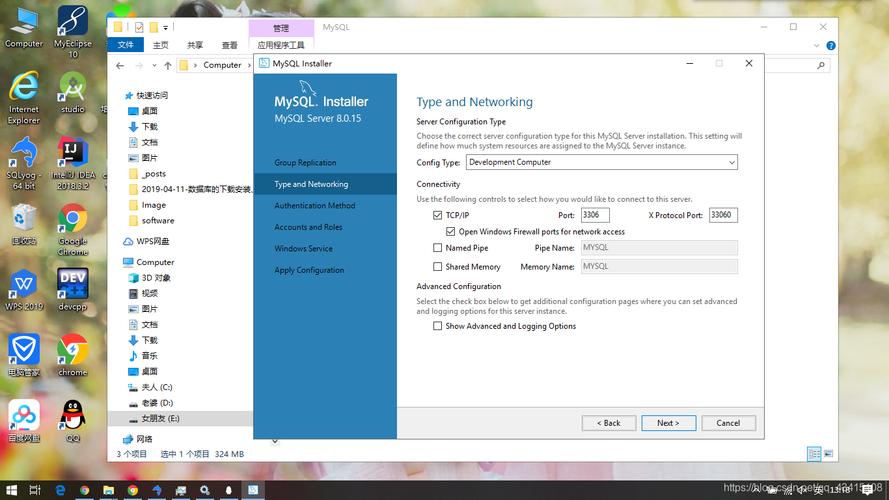Open WPS 2019 desktop icon
Viewport: 889px width, 500px height.
(24, 290)
